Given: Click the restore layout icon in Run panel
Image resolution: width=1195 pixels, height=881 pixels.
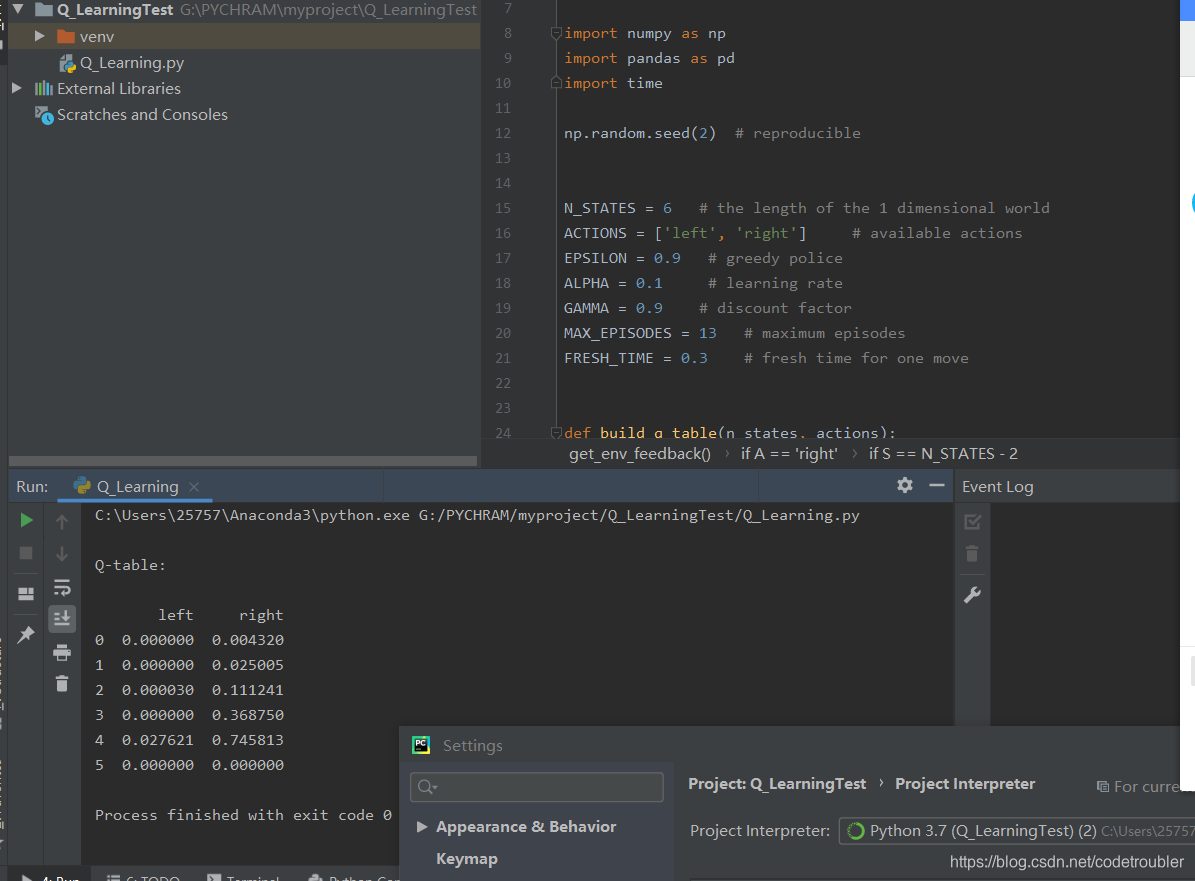Looking at the screenshot, I should coord(26,594).
